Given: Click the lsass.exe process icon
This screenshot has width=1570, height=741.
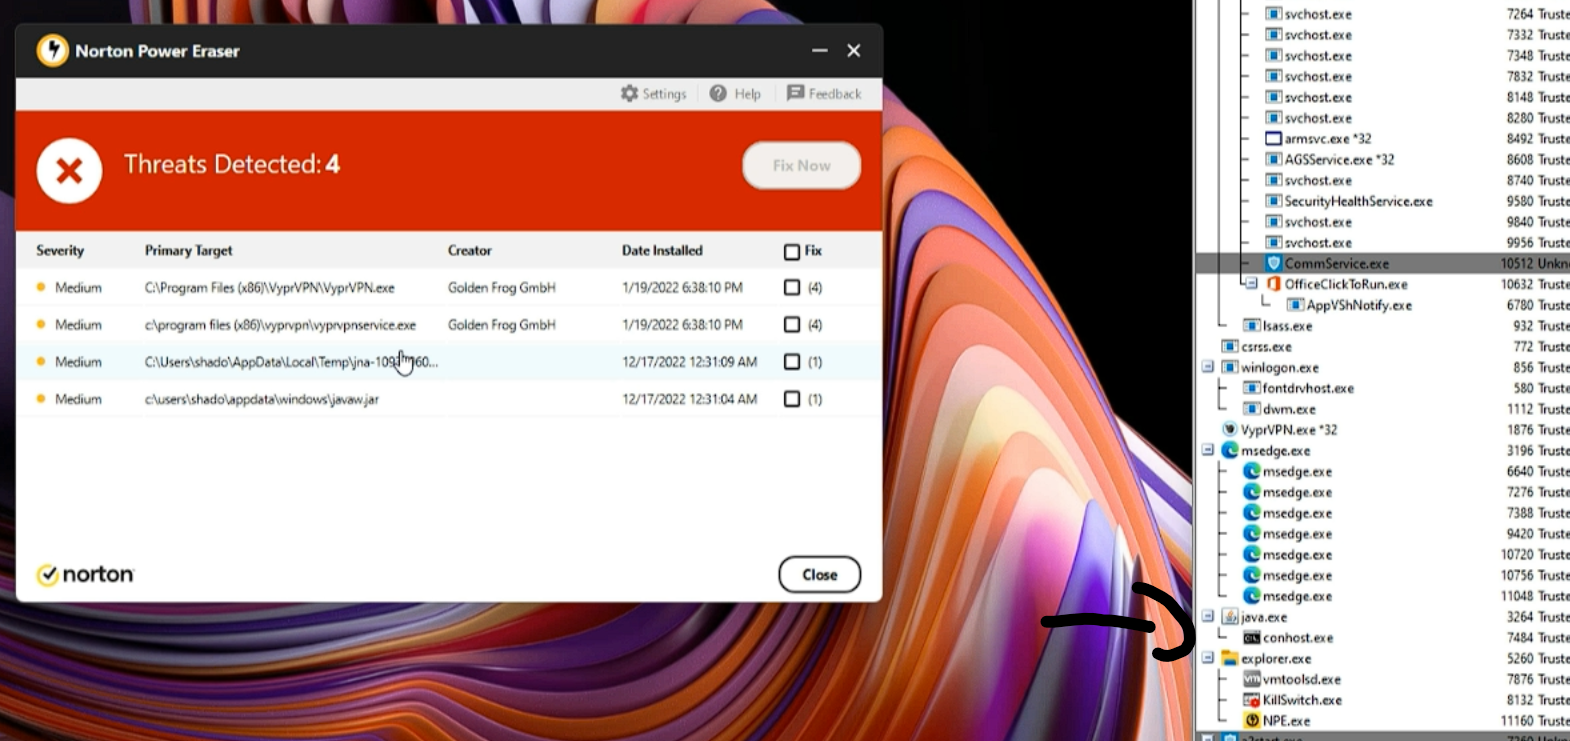Looking at the screenshot, I should (x=1251, y=326).
